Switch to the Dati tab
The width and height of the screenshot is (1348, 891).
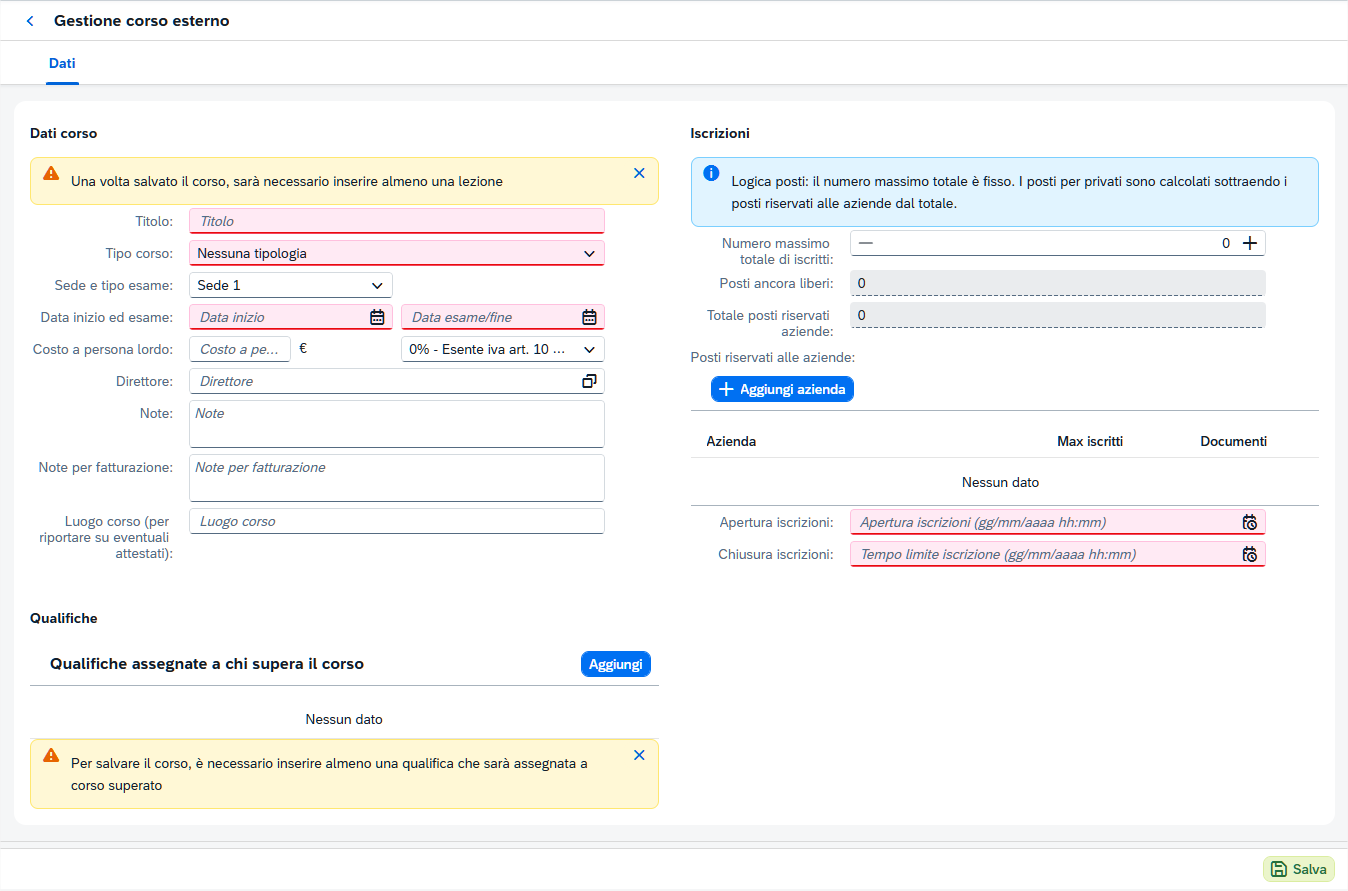[x=62, y=63]
